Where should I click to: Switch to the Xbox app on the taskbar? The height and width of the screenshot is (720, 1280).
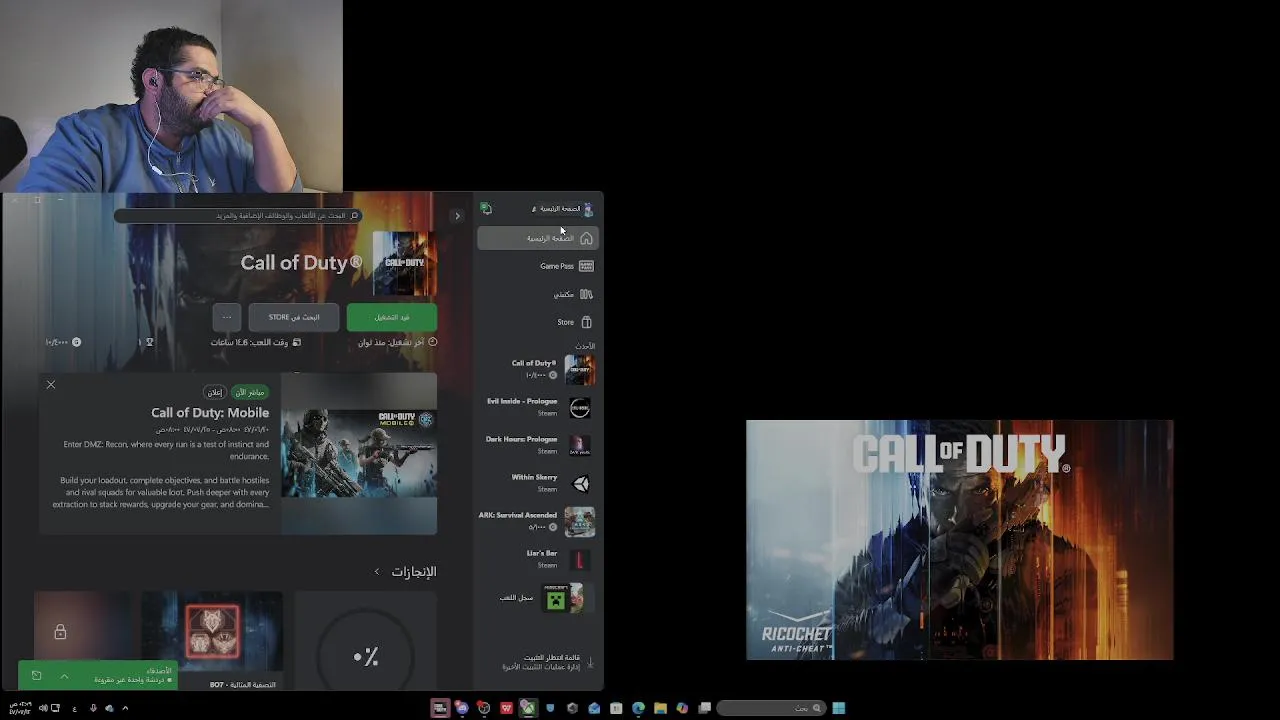528,708
